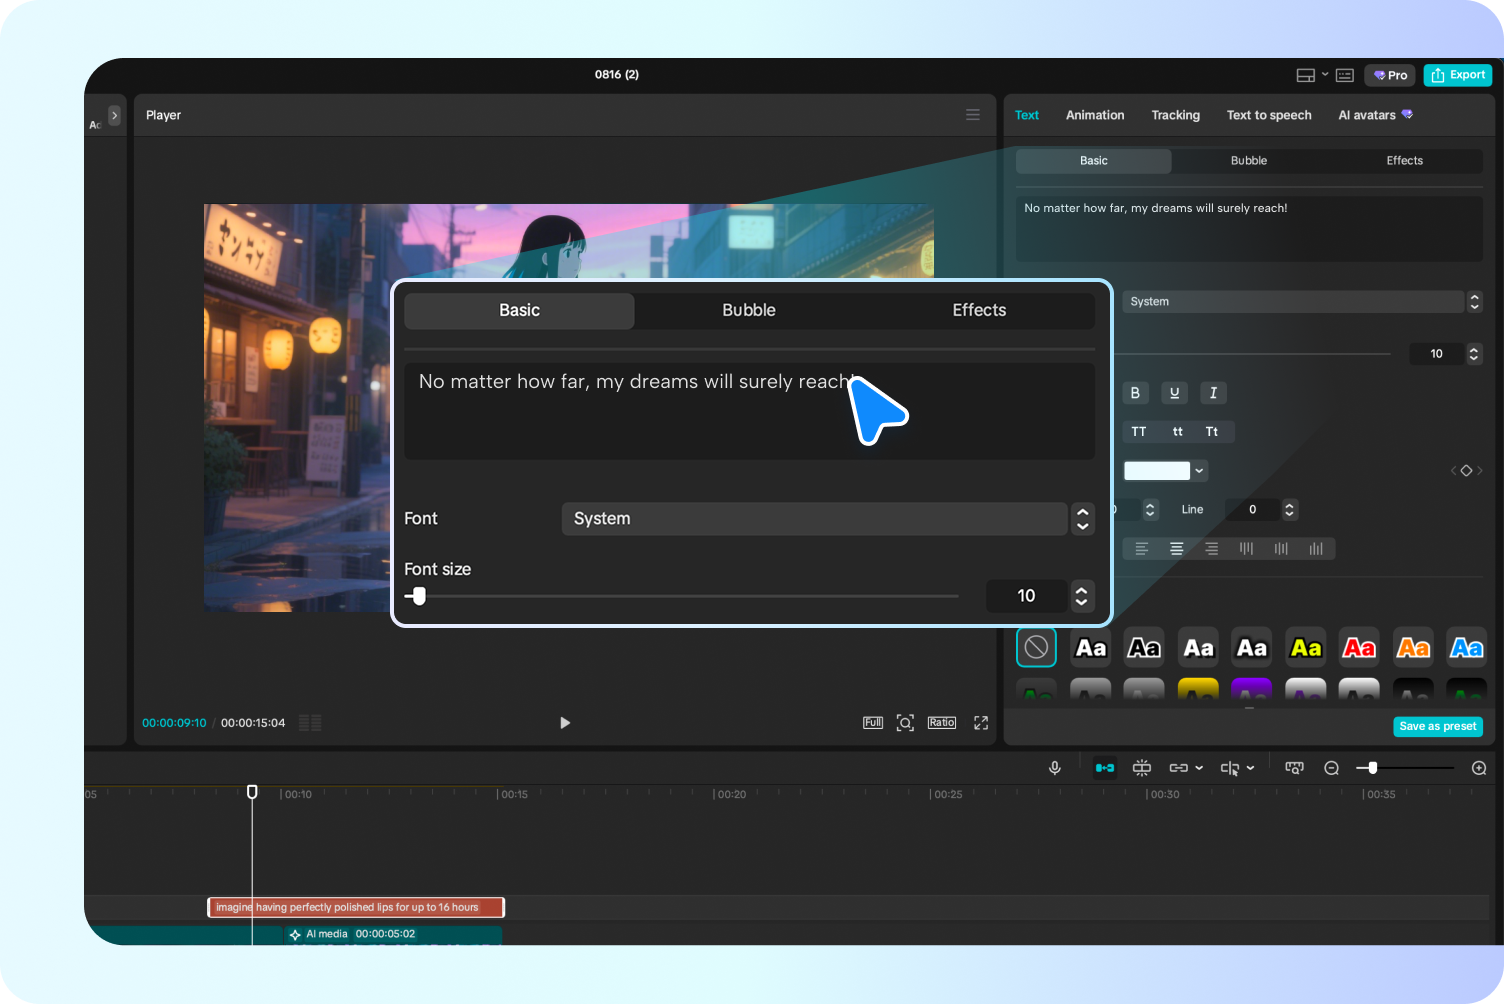Play the video in the player
The height and width of the screenshot is (1004, 1504).
565,723
